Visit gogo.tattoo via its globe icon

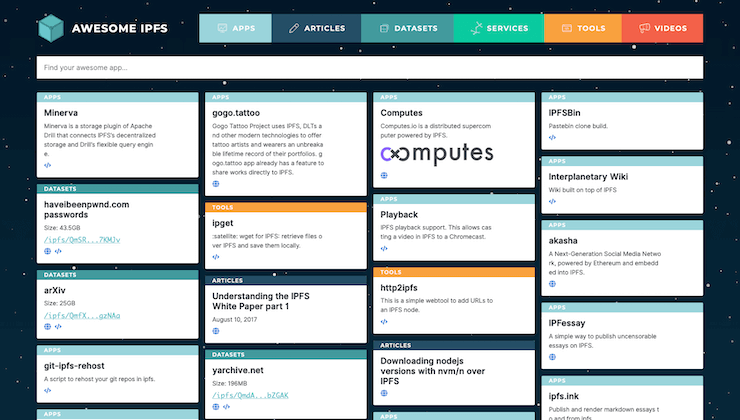(216, 184)
